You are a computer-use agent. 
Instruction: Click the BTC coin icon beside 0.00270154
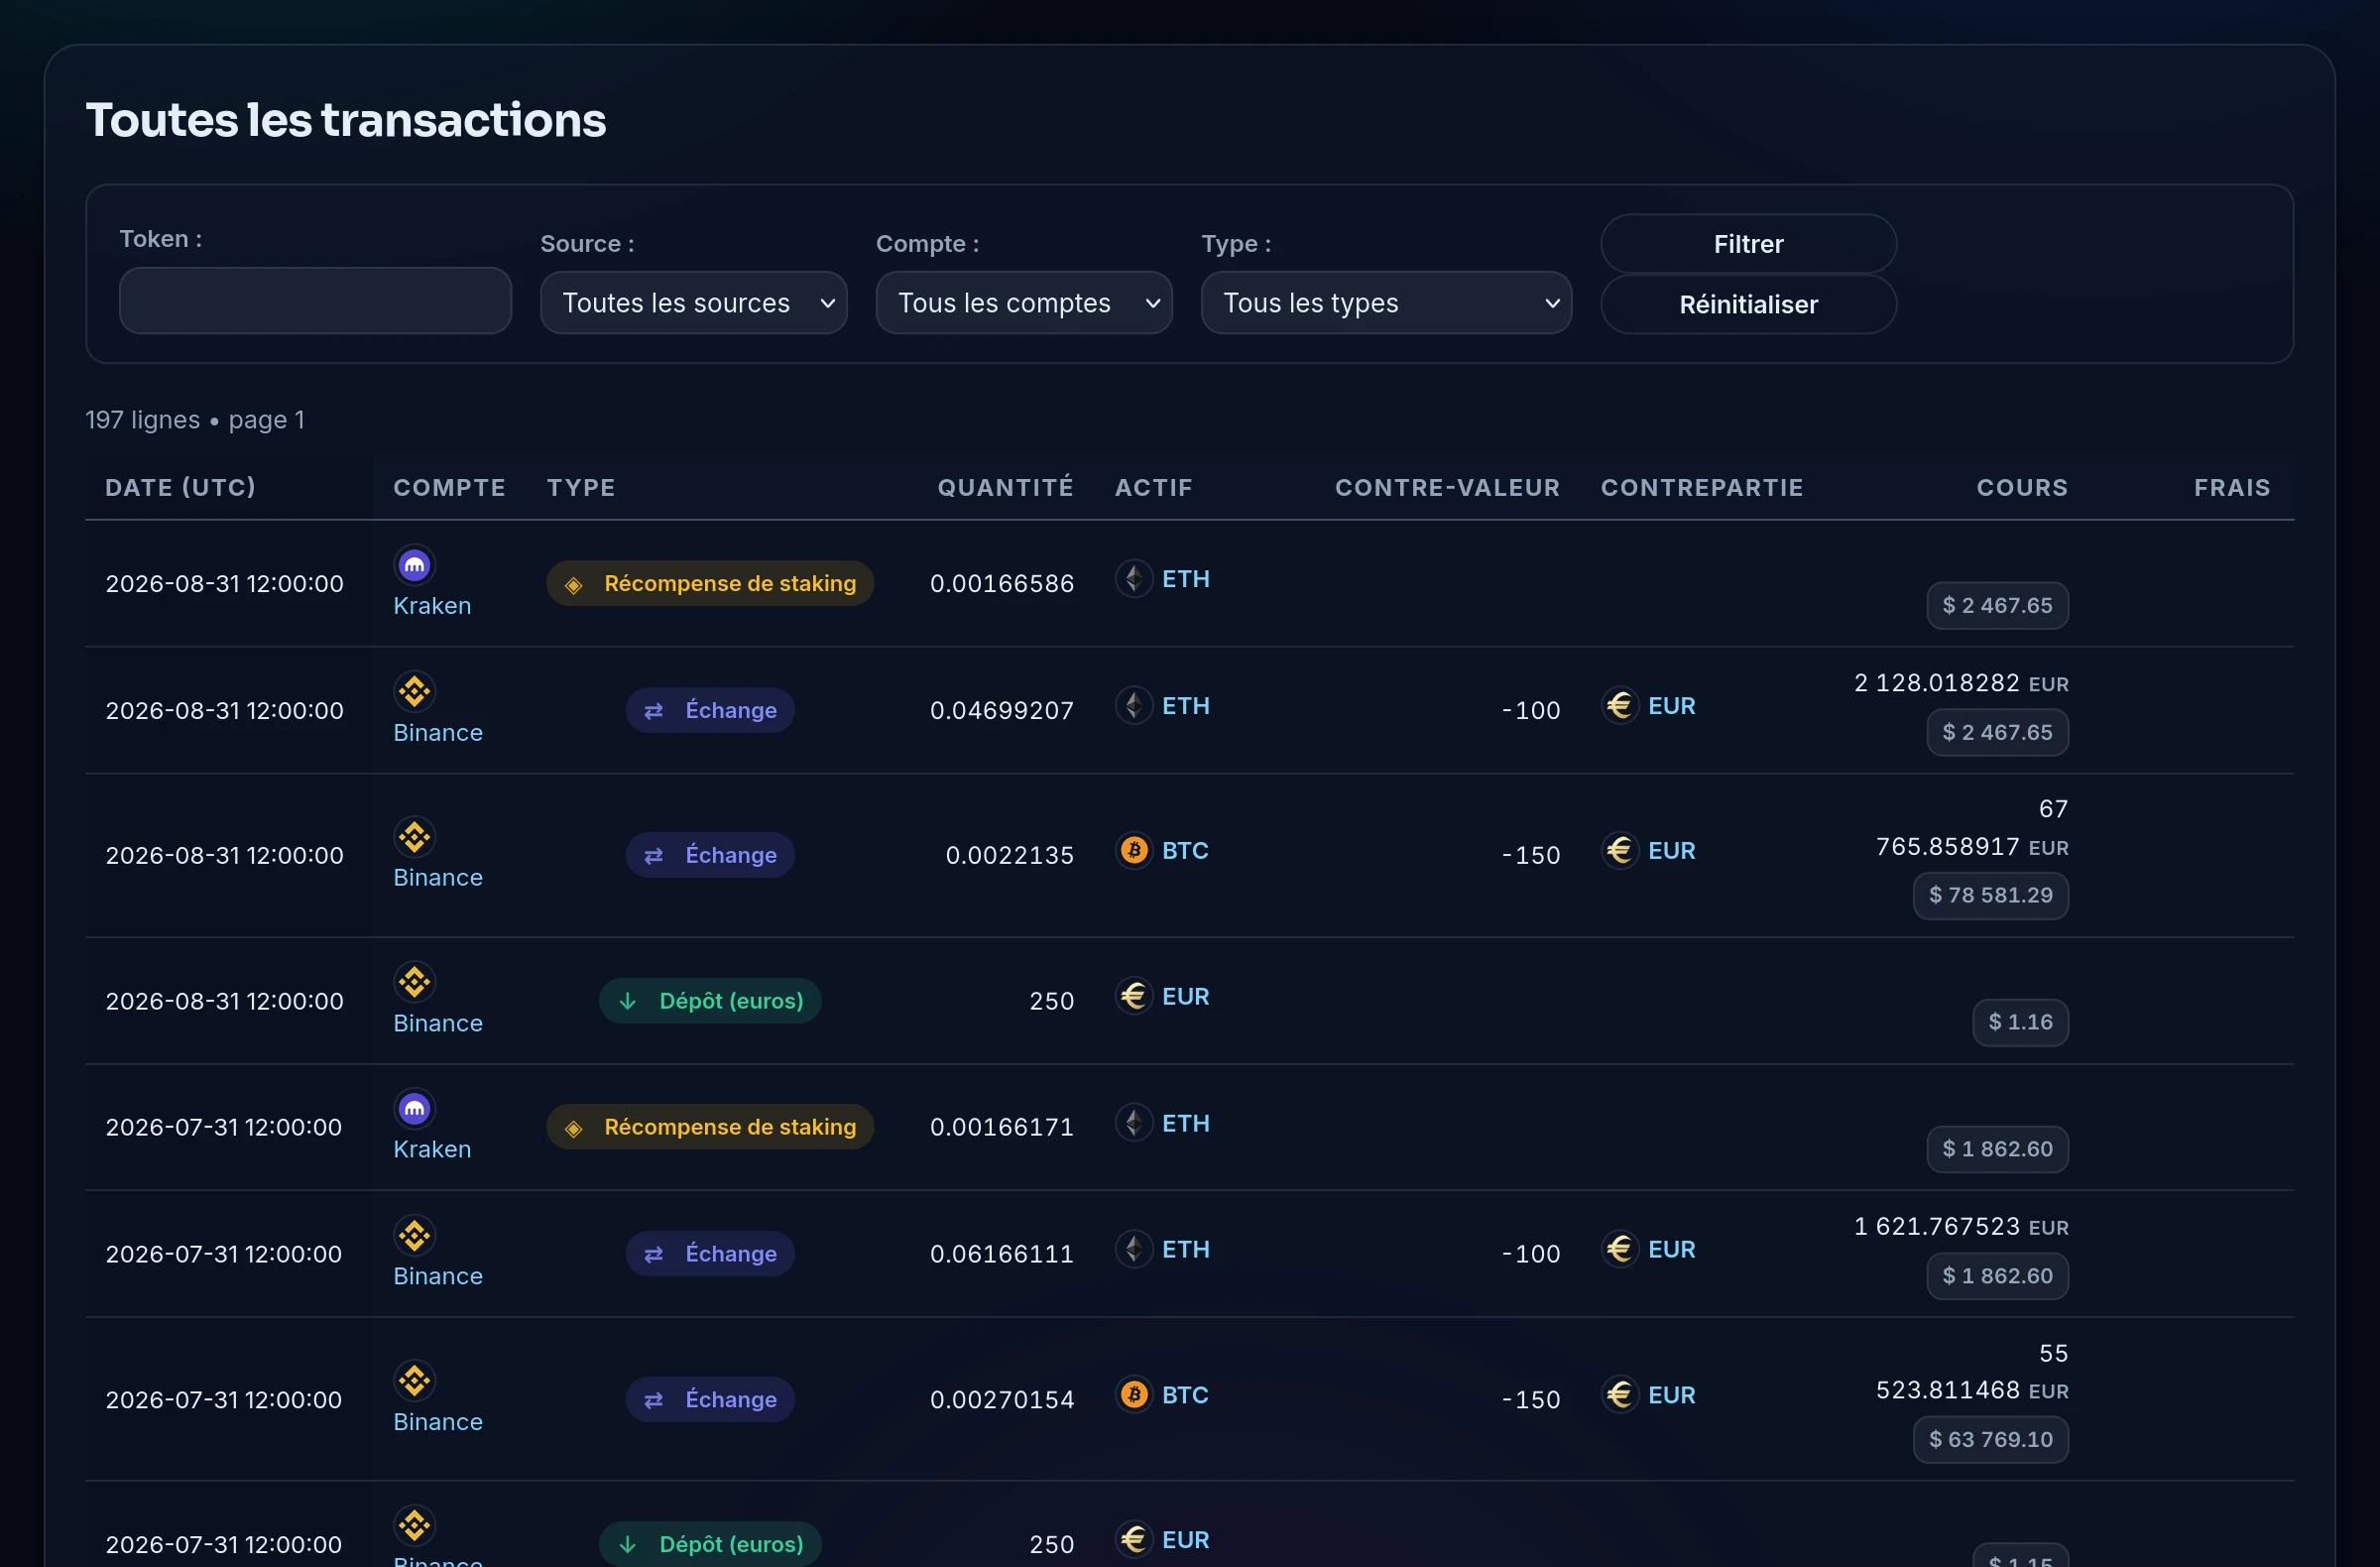point(1133,1394)
